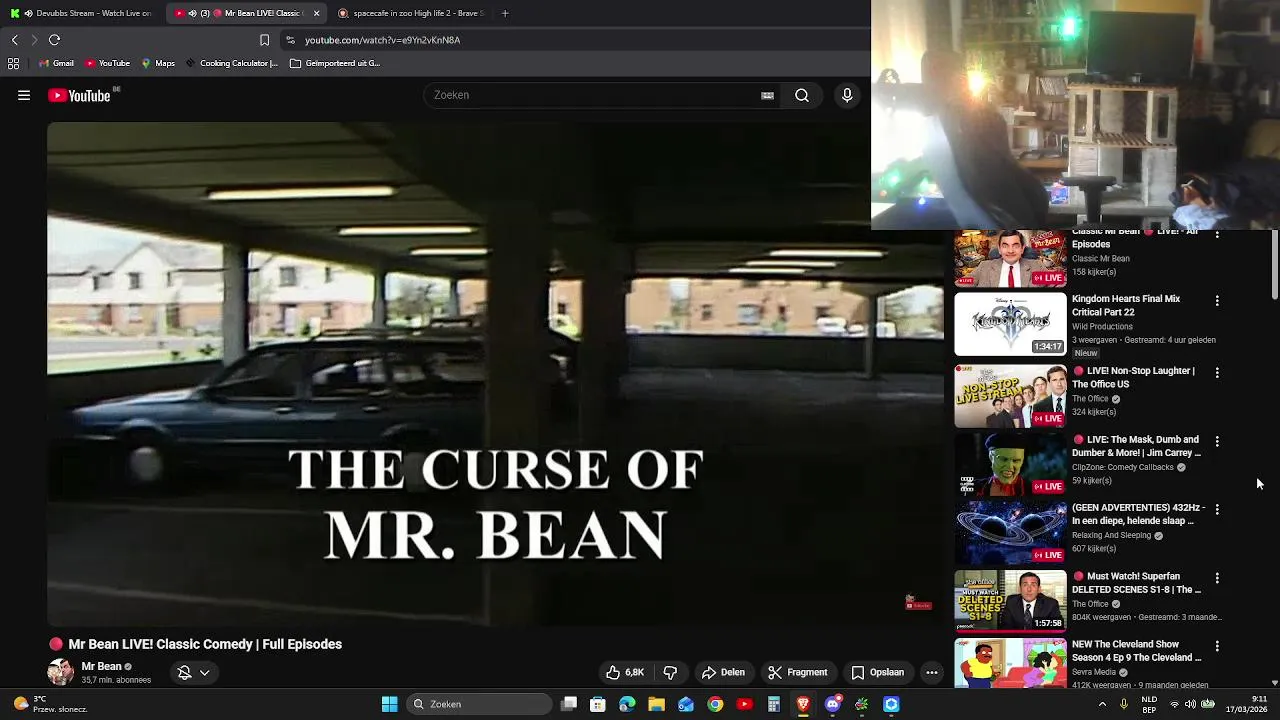Open the 432Hz sleep stream thumbnail

(1010, 533)
